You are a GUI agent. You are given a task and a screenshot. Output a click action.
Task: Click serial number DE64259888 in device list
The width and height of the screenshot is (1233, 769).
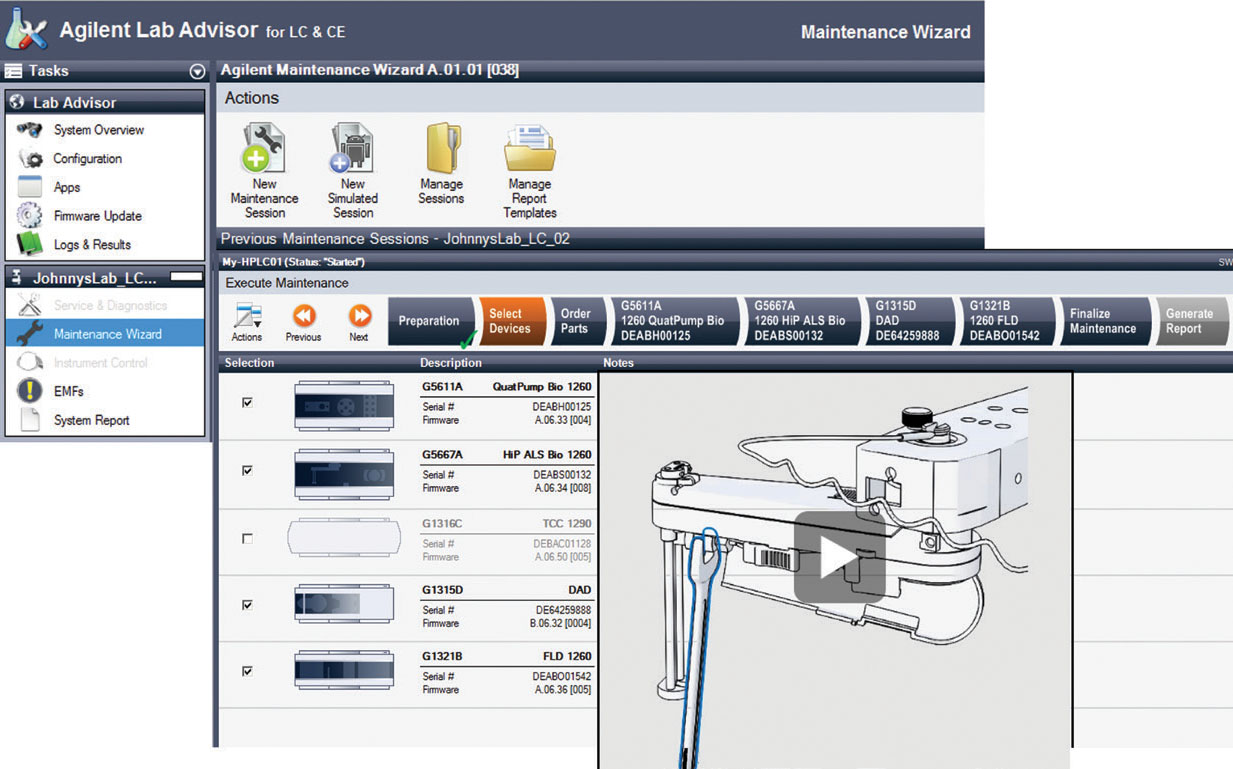point(563,610)
